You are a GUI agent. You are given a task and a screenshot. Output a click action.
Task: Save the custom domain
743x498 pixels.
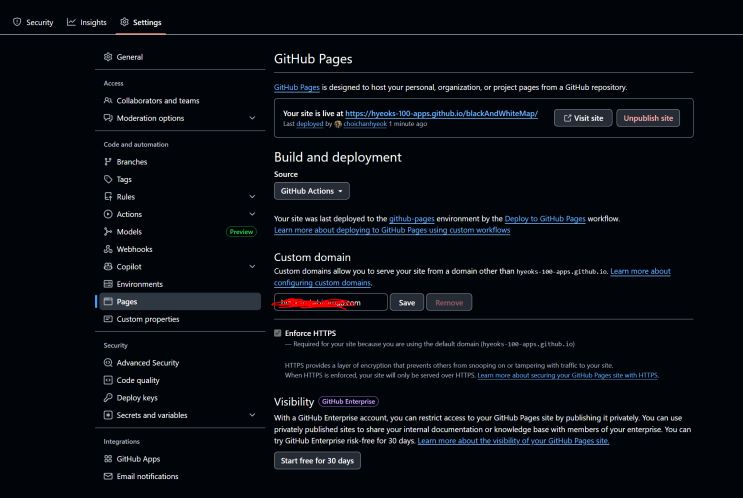pos(407,302)
